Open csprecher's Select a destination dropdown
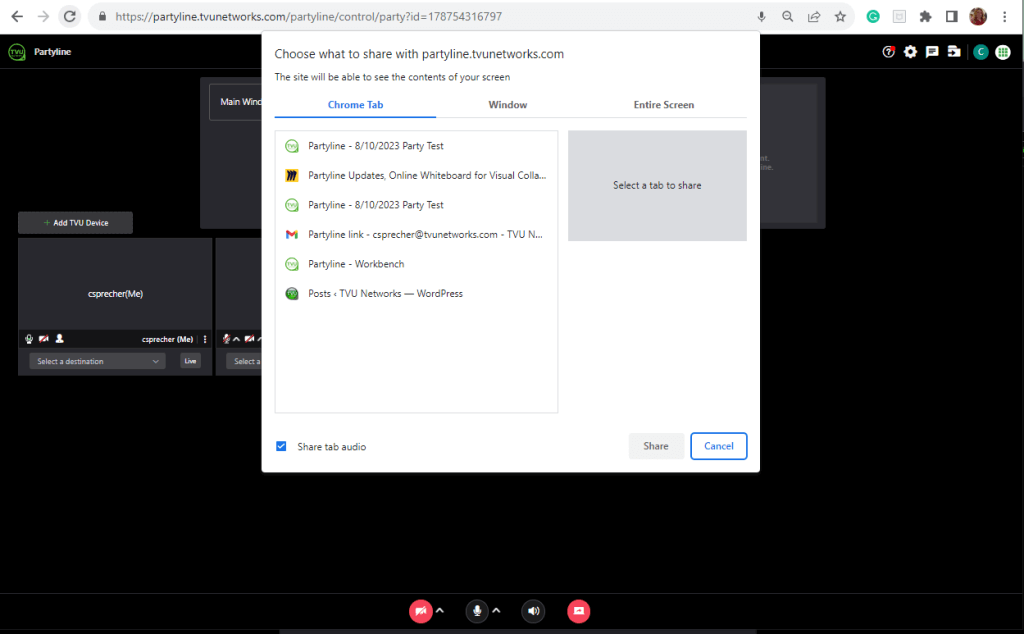 [97, 361]
